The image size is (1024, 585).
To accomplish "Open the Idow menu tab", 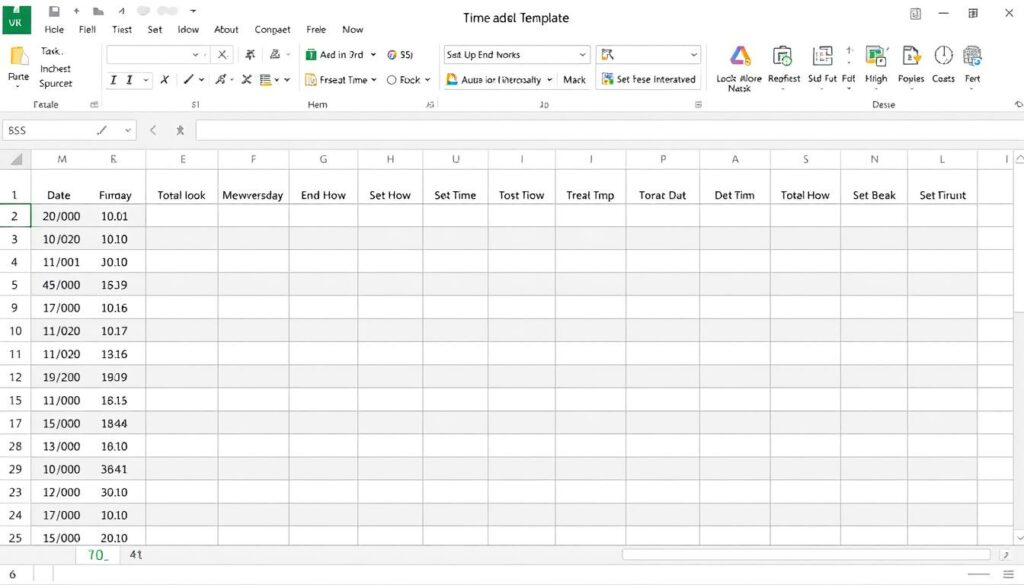I will coord(188,29).
